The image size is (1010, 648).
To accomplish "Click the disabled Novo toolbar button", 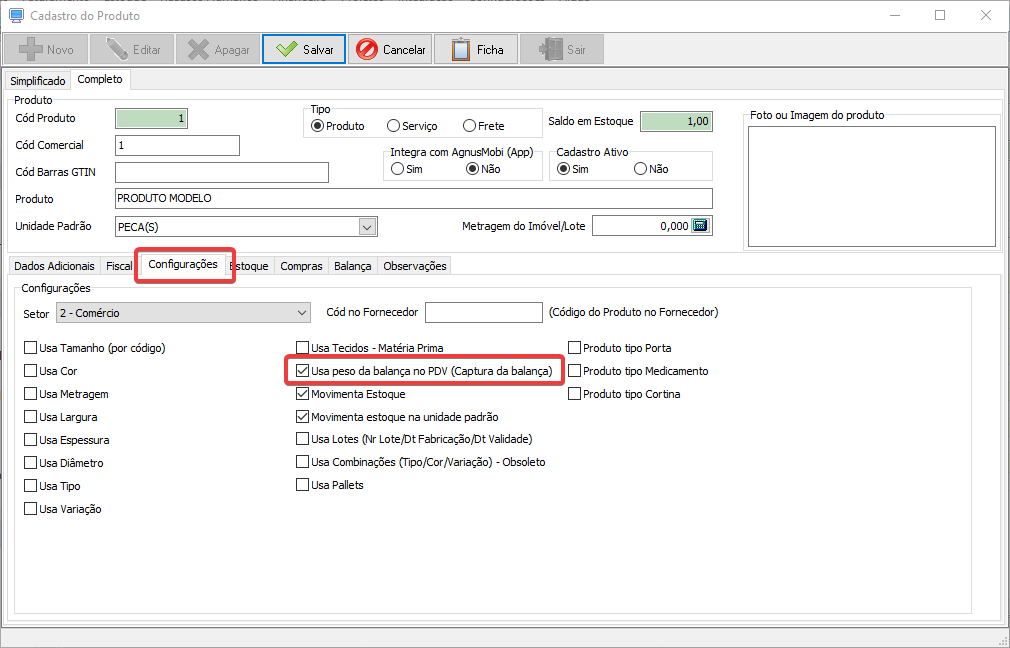I will (x=46, y=50).
